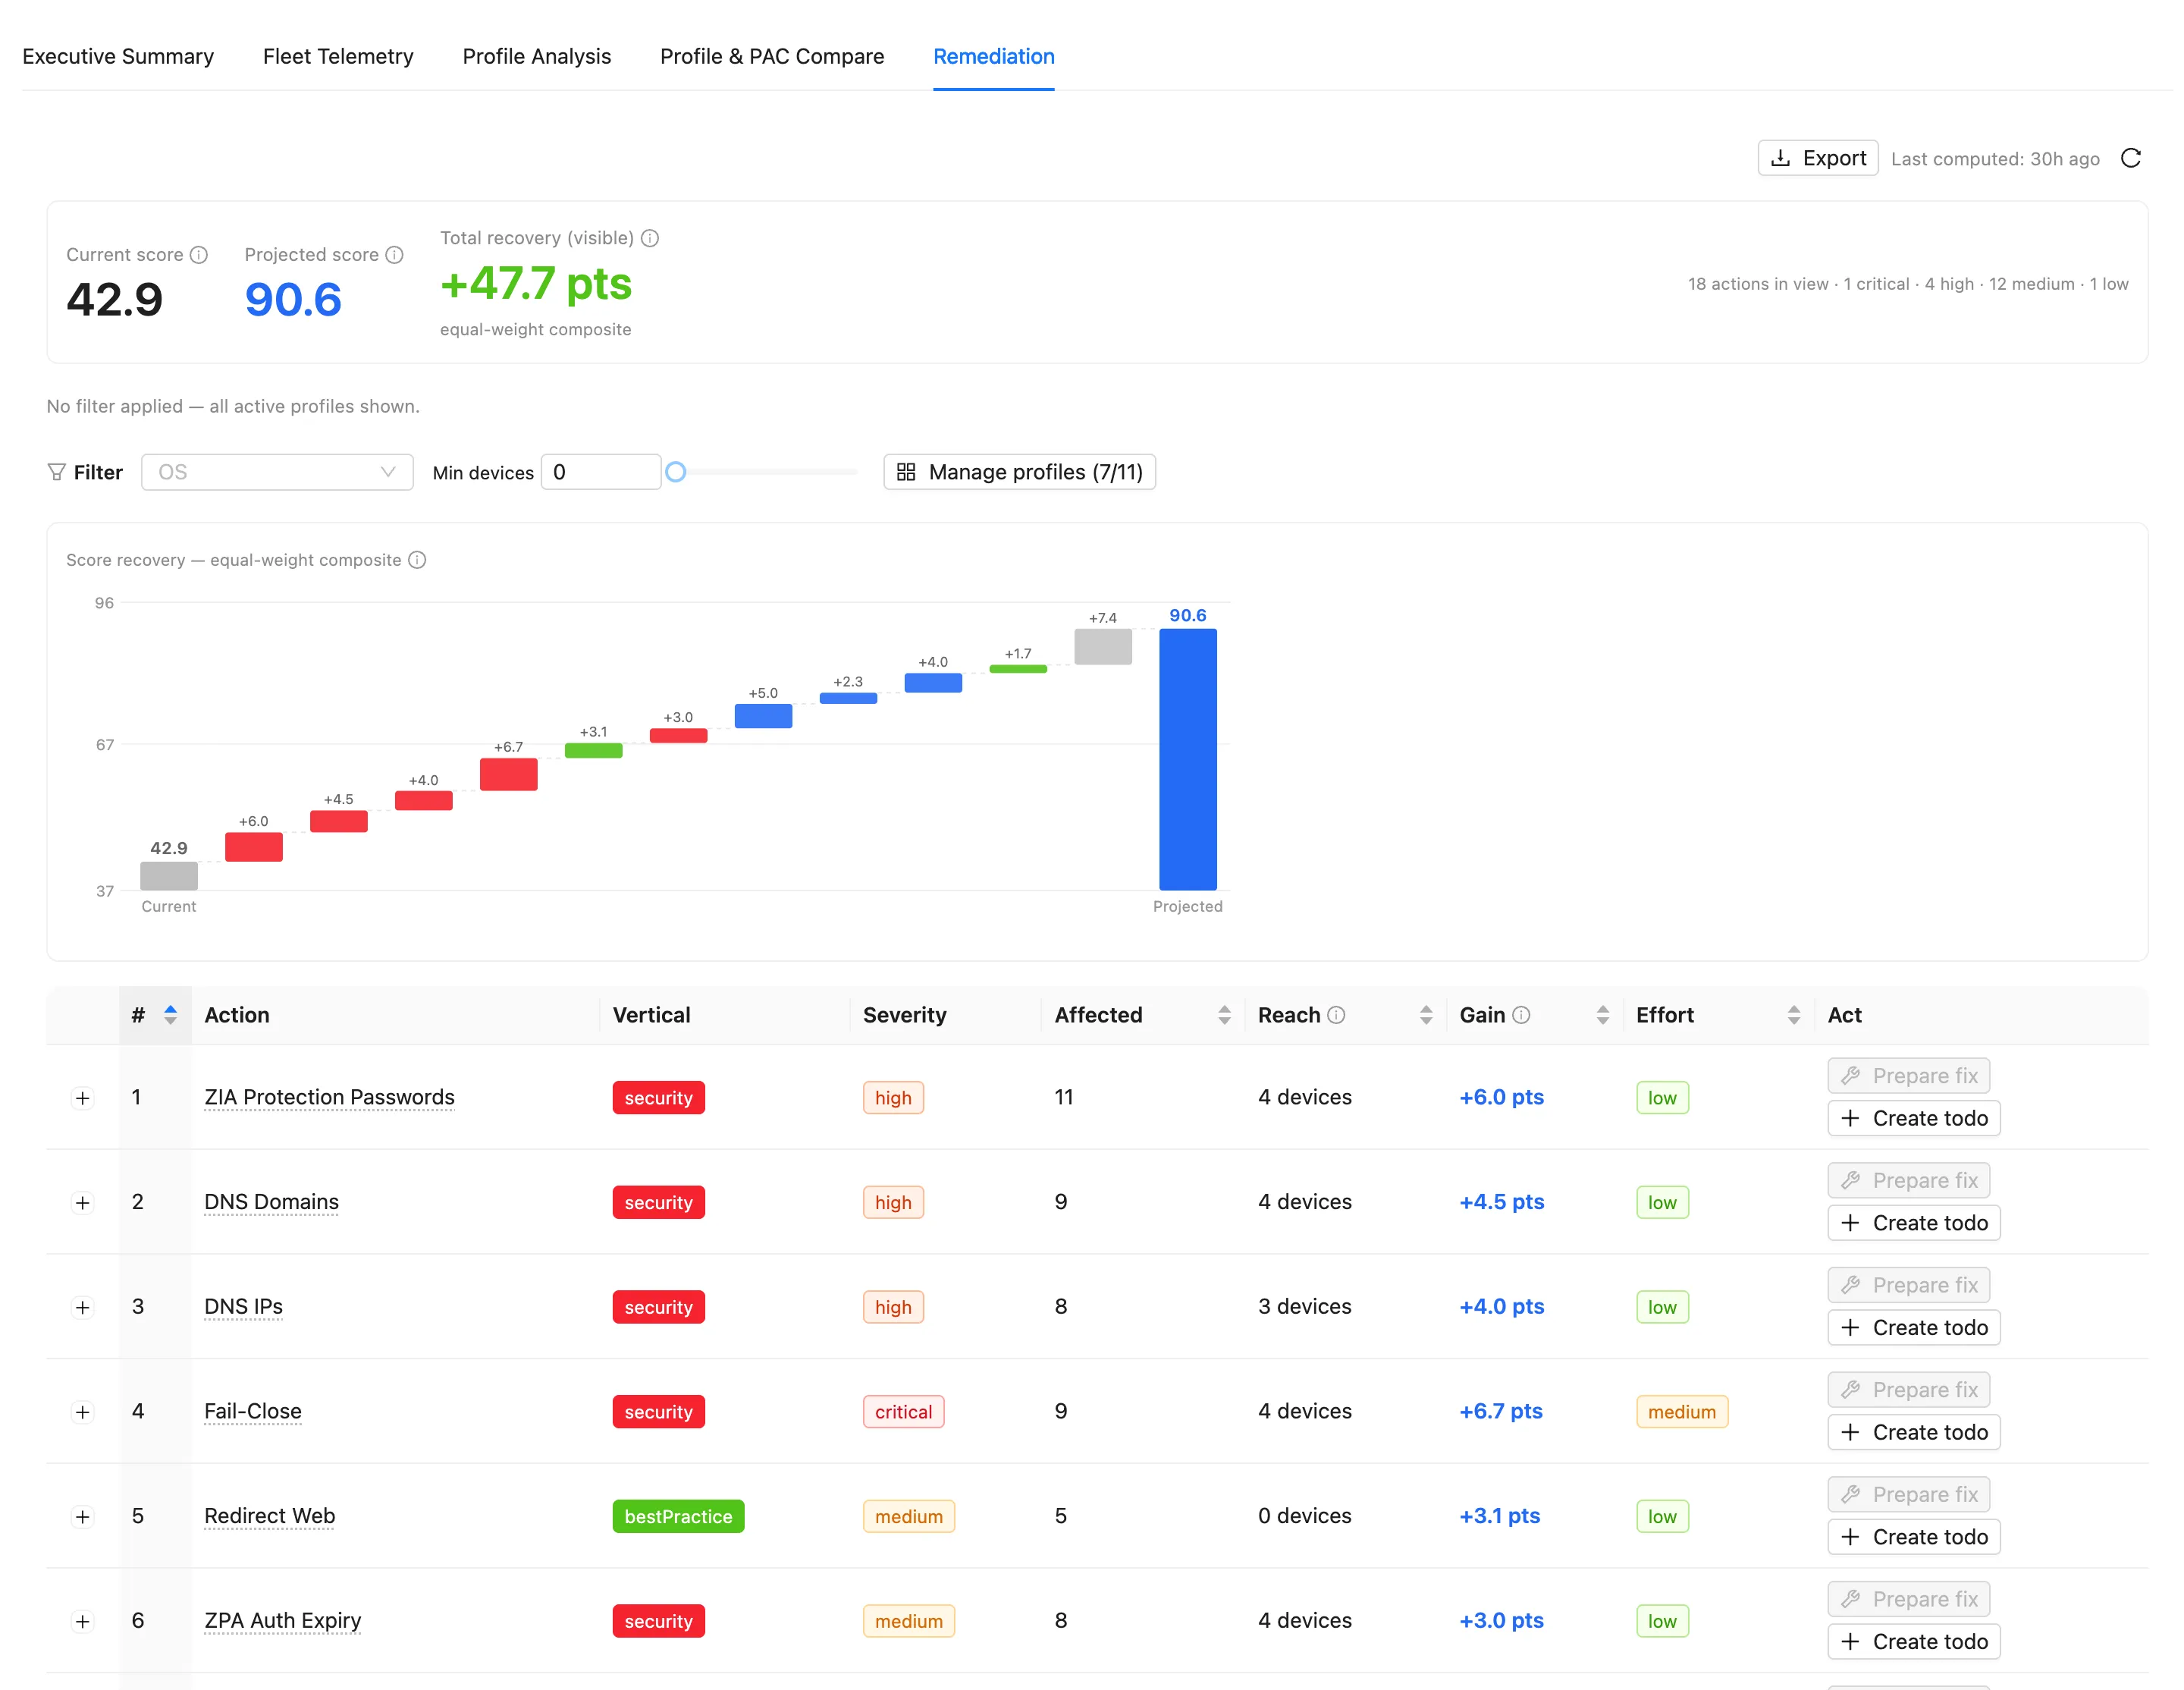Click the +6.7 pts gain value

(x=1501, y=1411)
